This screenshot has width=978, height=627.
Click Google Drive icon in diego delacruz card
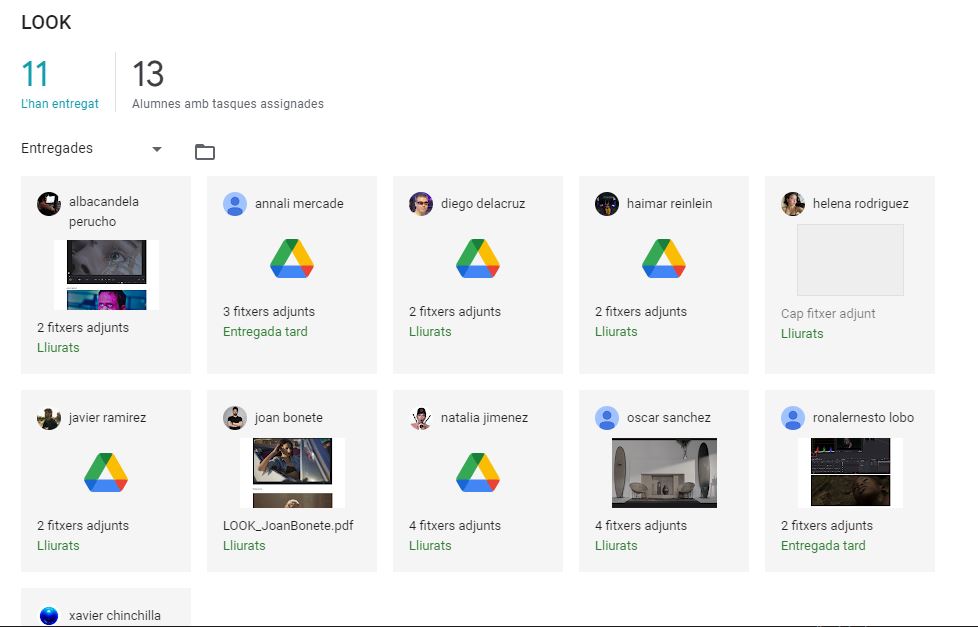[x=478, y=259]
